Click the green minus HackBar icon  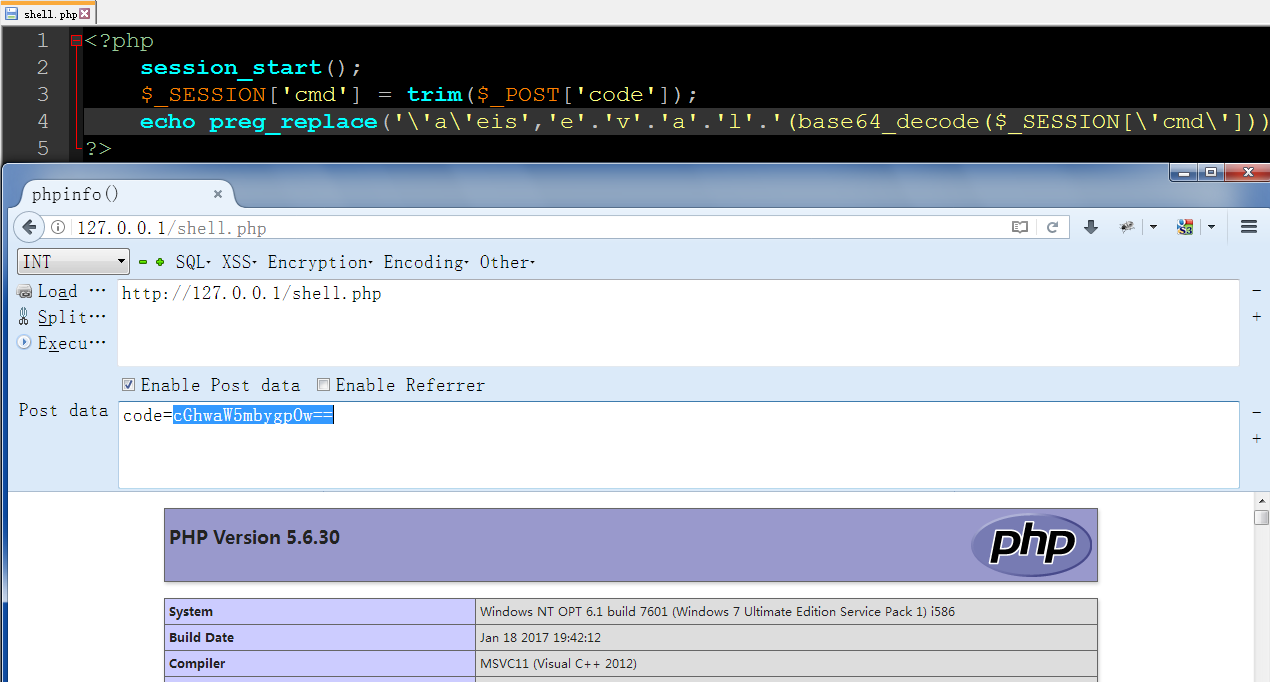(143, 262)
